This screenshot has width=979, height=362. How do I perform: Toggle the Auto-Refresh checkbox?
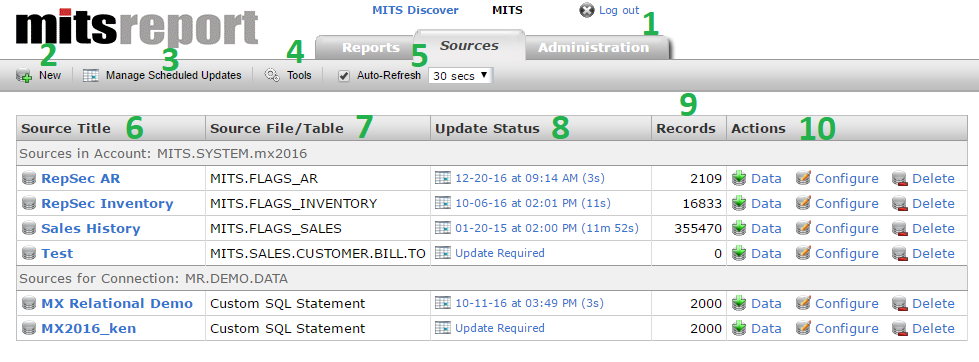click(343, 76)
